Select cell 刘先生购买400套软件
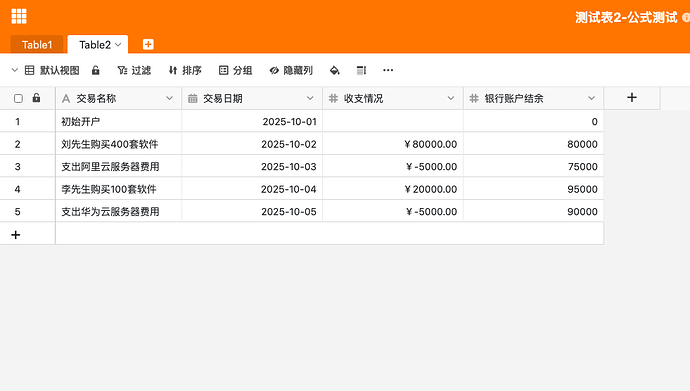Viewport: 690px width, 391px height. tap(119, 144)
